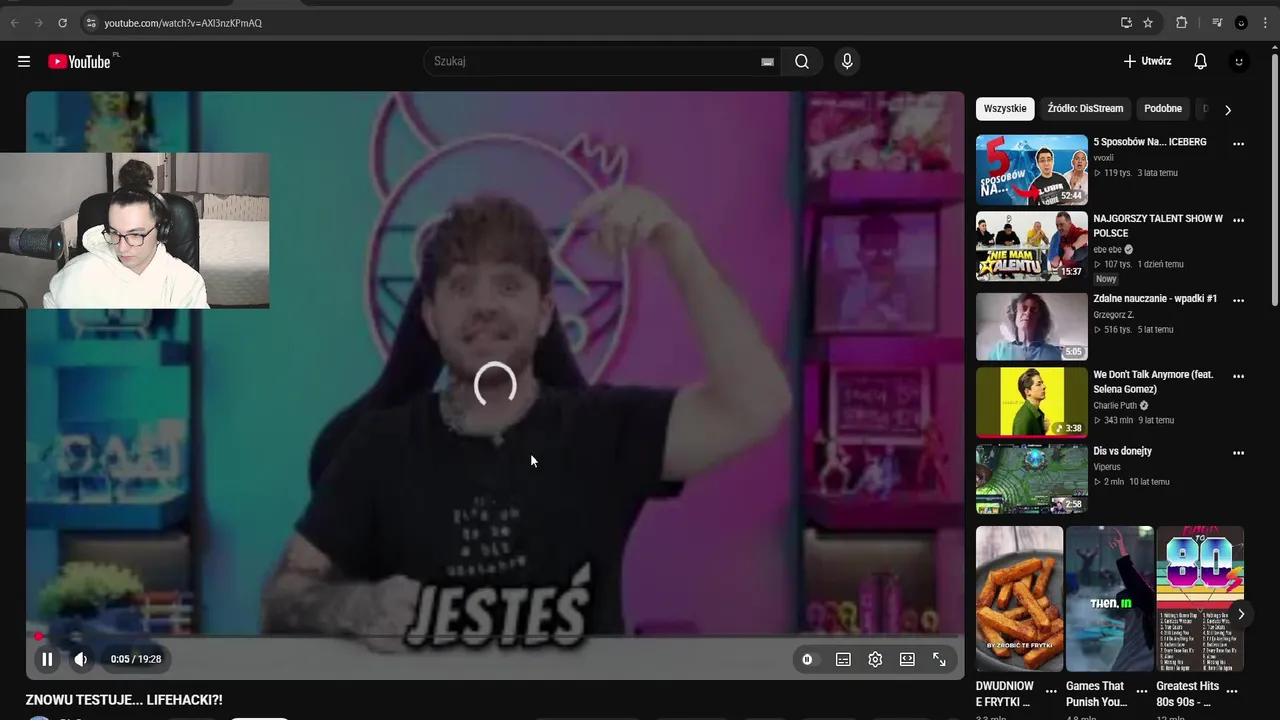1280x720 pixels.
Task: Go to YouTube home via logo
Action: click(x=79, y=62)
